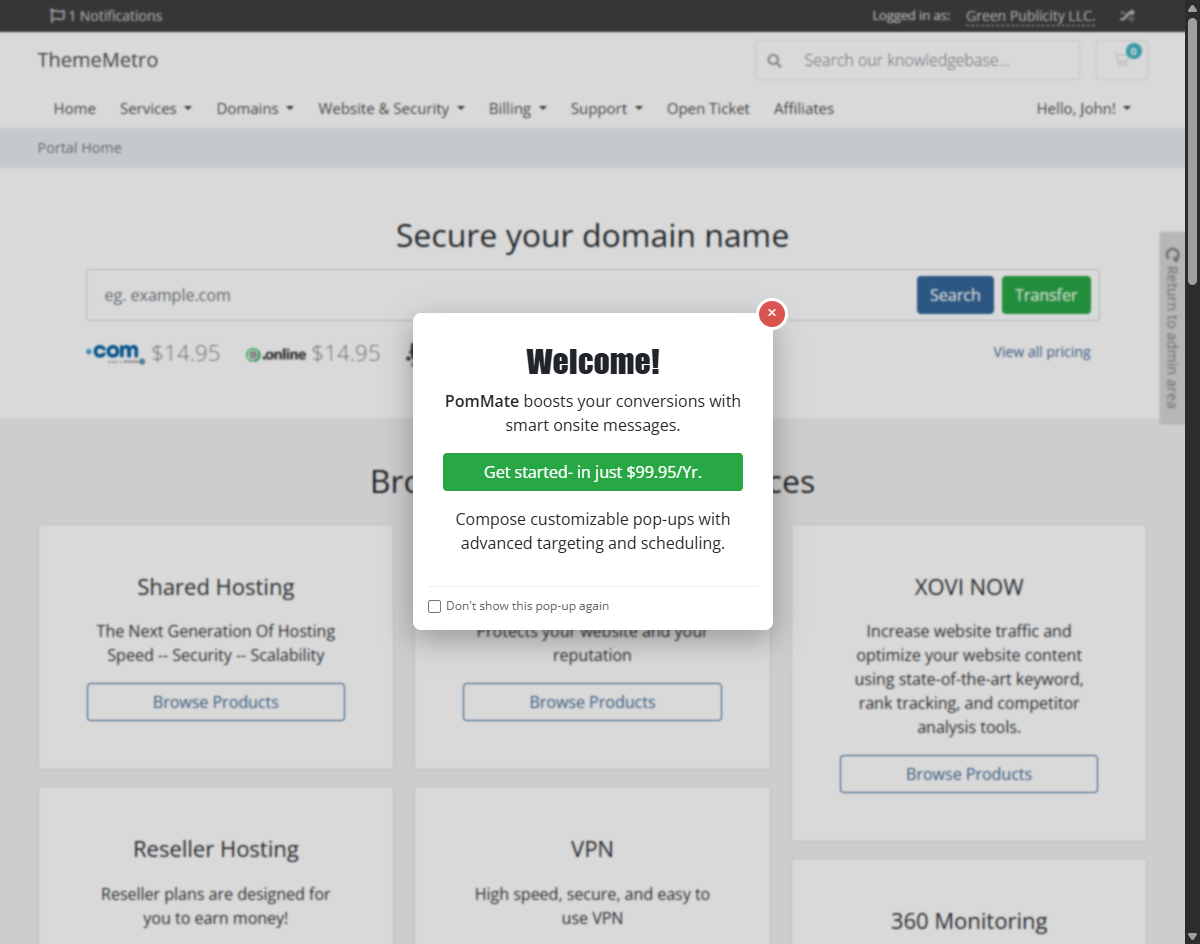Select Affiliates menu item
Image resolution: width=1200 pixels, height=944 pixels.
coord(803,109)
